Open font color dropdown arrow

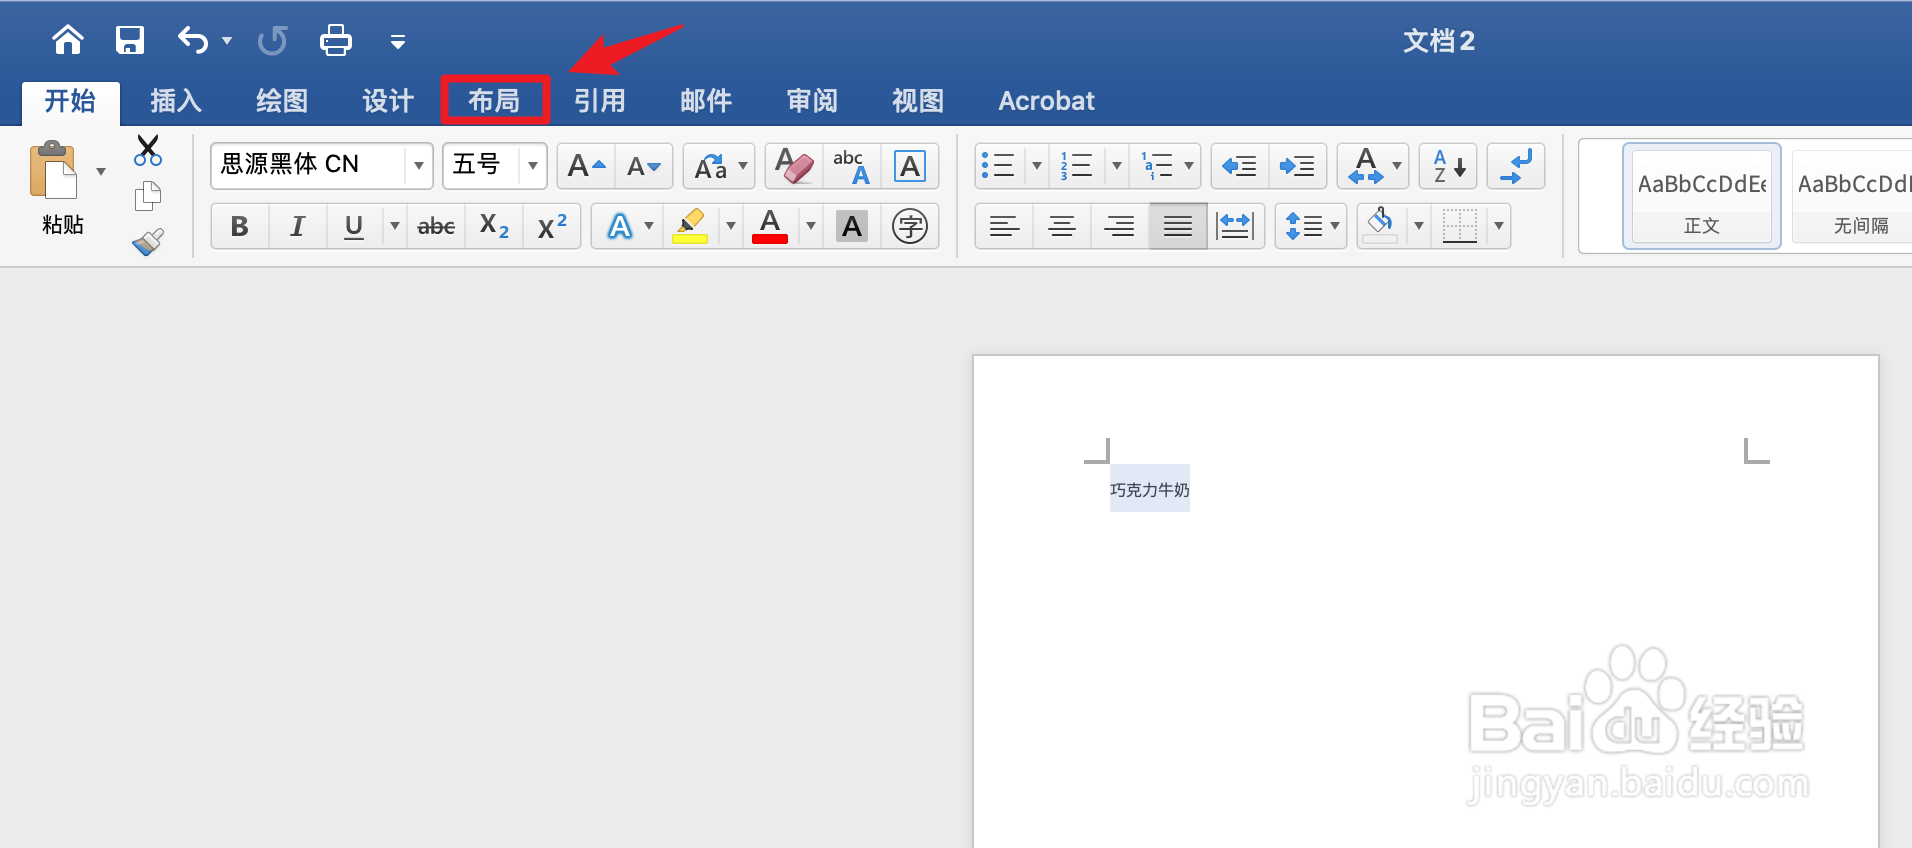coord(811,226)
